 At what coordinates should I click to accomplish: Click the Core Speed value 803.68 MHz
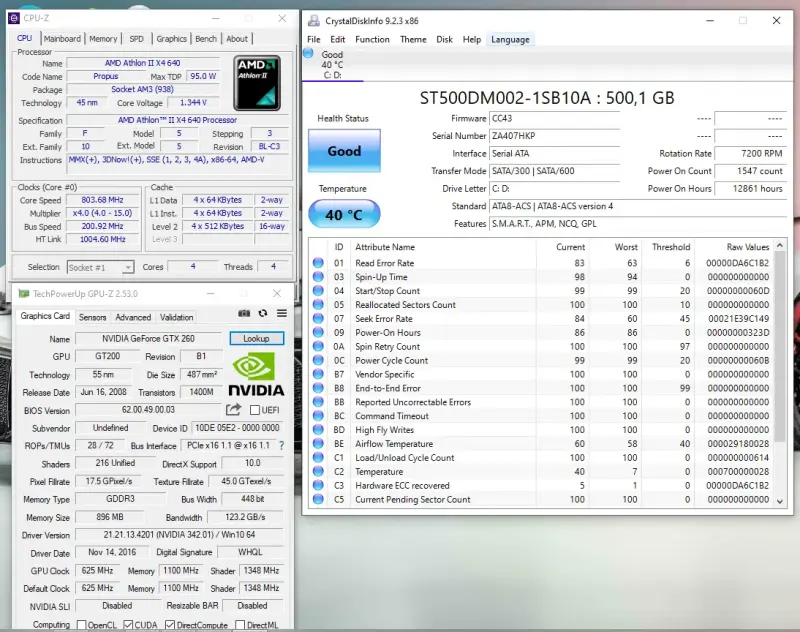[102, 200]
